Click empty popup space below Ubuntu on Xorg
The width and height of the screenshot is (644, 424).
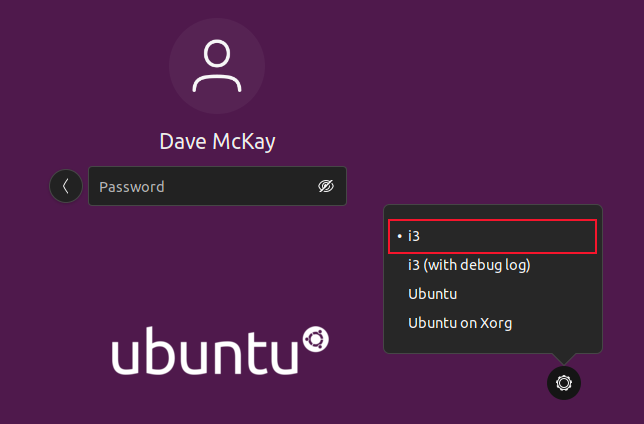point(492,343)
